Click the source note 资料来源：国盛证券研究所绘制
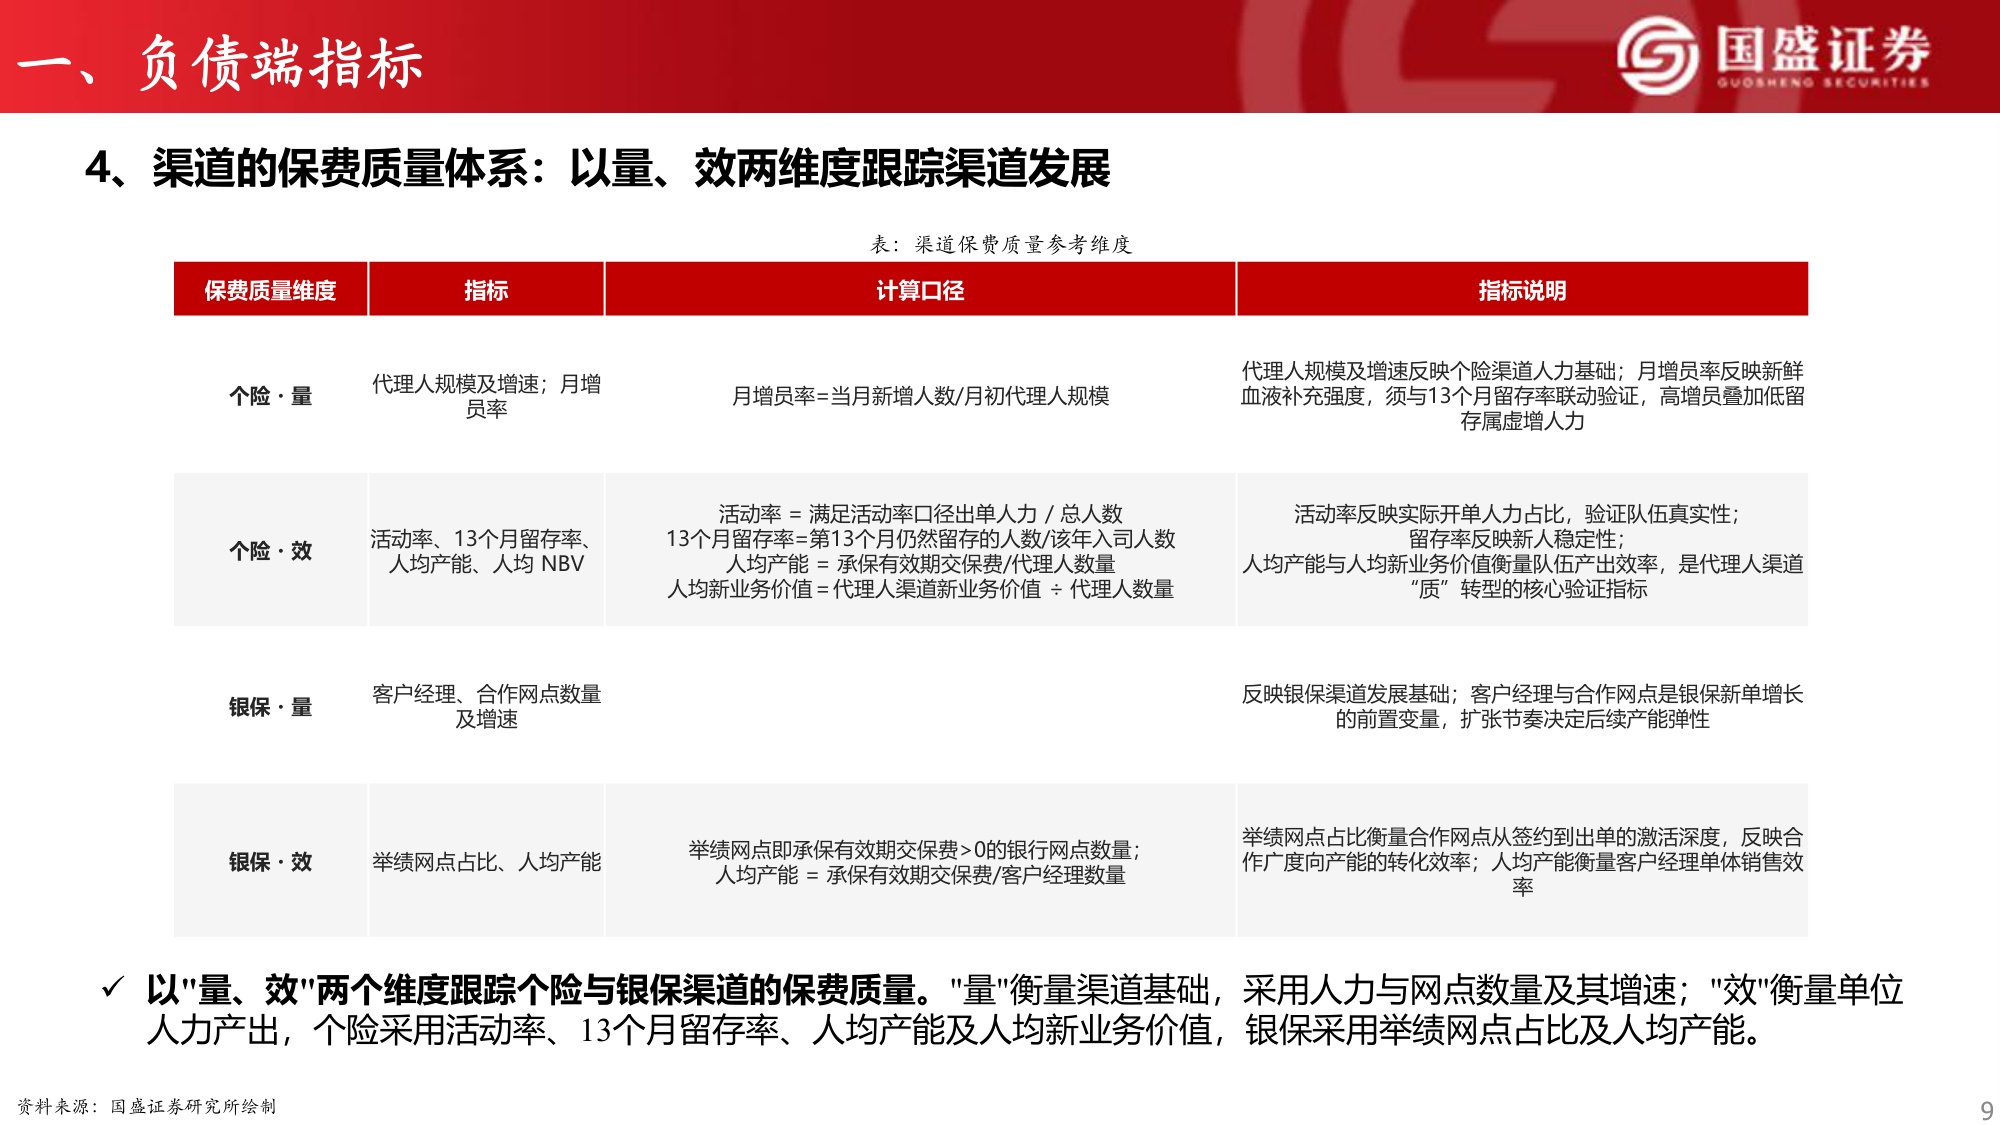The height and width of the screenshot is (1125, 2000). pos(146,1106)
